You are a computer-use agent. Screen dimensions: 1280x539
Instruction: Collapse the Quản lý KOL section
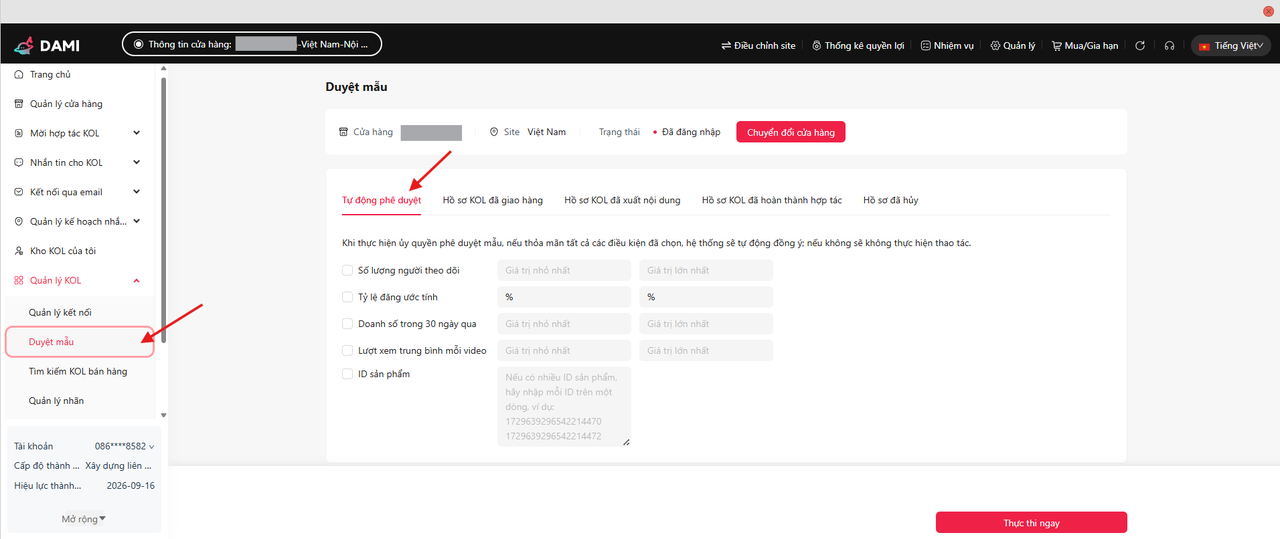click(x=136, y=281)
